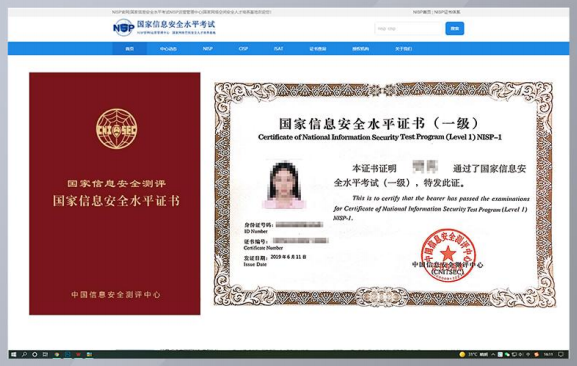Select NISP in the blue navigation bar
This screenshot has height=366, width=577.
point(208,49)
